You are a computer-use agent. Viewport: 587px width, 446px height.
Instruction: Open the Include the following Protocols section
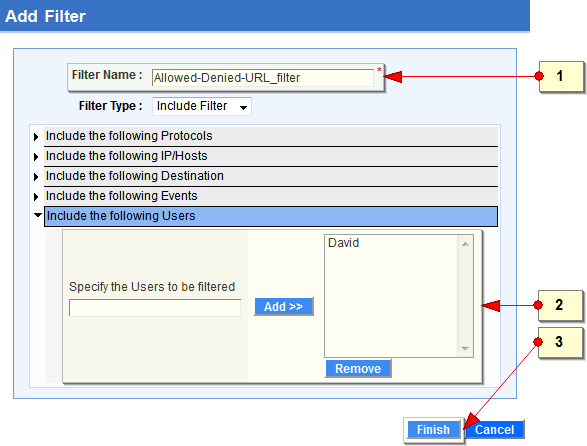pyautogui.click(x=271, y=136)
